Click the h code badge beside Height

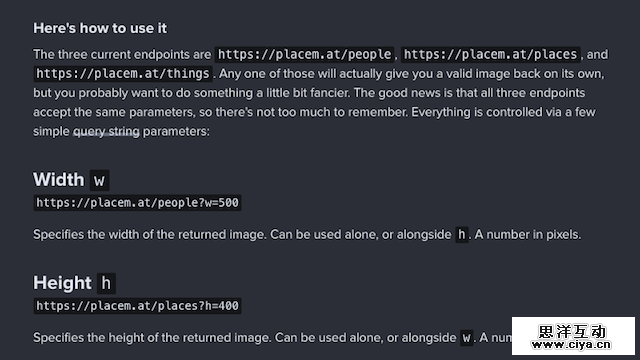coord(106,283)
